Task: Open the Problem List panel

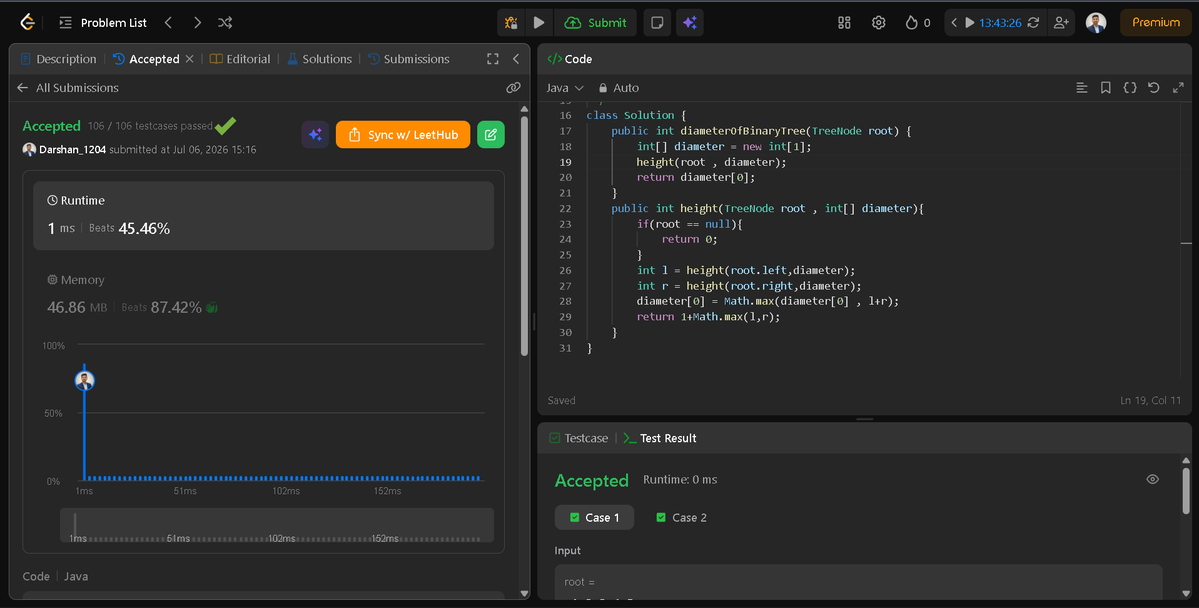Action: tap(102, 23)
